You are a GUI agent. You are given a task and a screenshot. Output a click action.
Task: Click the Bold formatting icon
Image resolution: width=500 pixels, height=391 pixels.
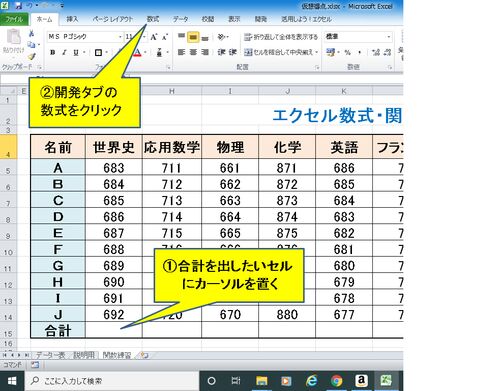coord(52,52)
